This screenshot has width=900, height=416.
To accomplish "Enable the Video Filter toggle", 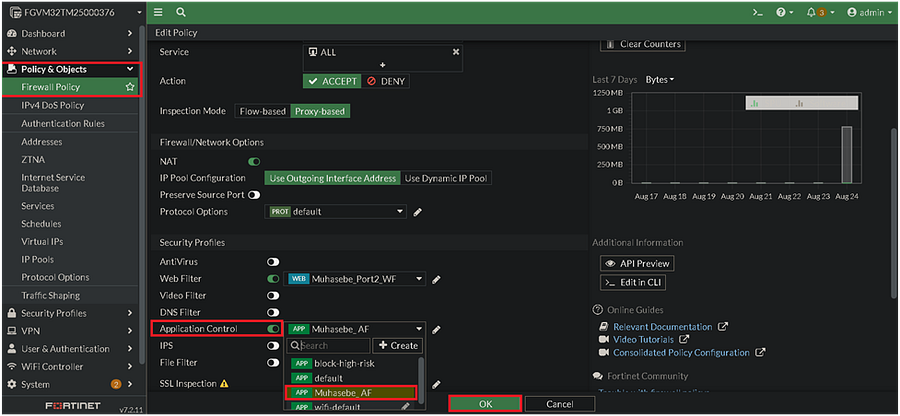I will pos(273,296).
